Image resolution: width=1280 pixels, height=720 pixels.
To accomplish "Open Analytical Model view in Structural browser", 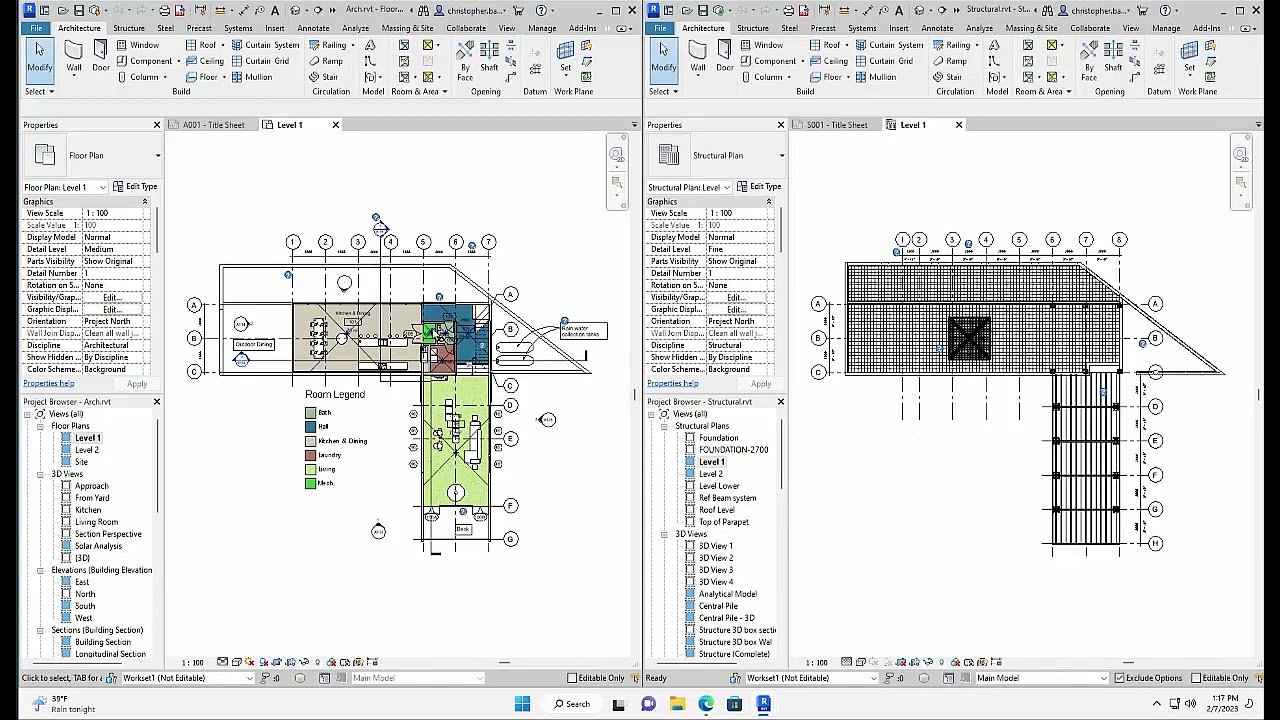I will pos(727,594).
